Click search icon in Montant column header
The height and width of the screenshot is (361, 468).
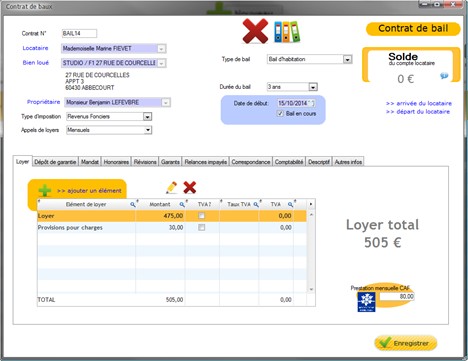[x=182, y=204]
